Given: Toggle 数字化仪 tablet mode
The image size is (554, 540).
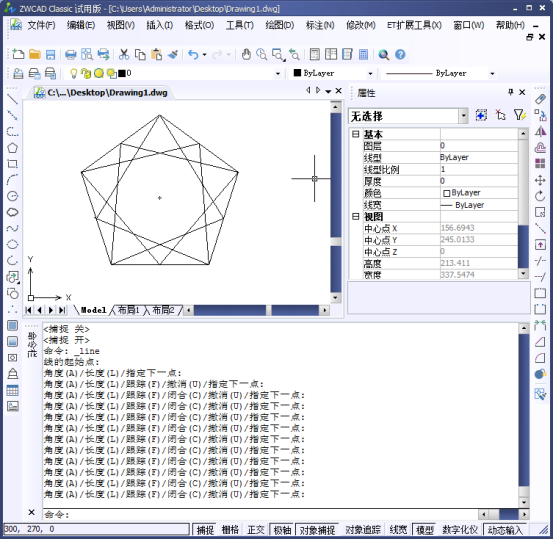Looking at the screenshot, I should (x=460, y=529).
